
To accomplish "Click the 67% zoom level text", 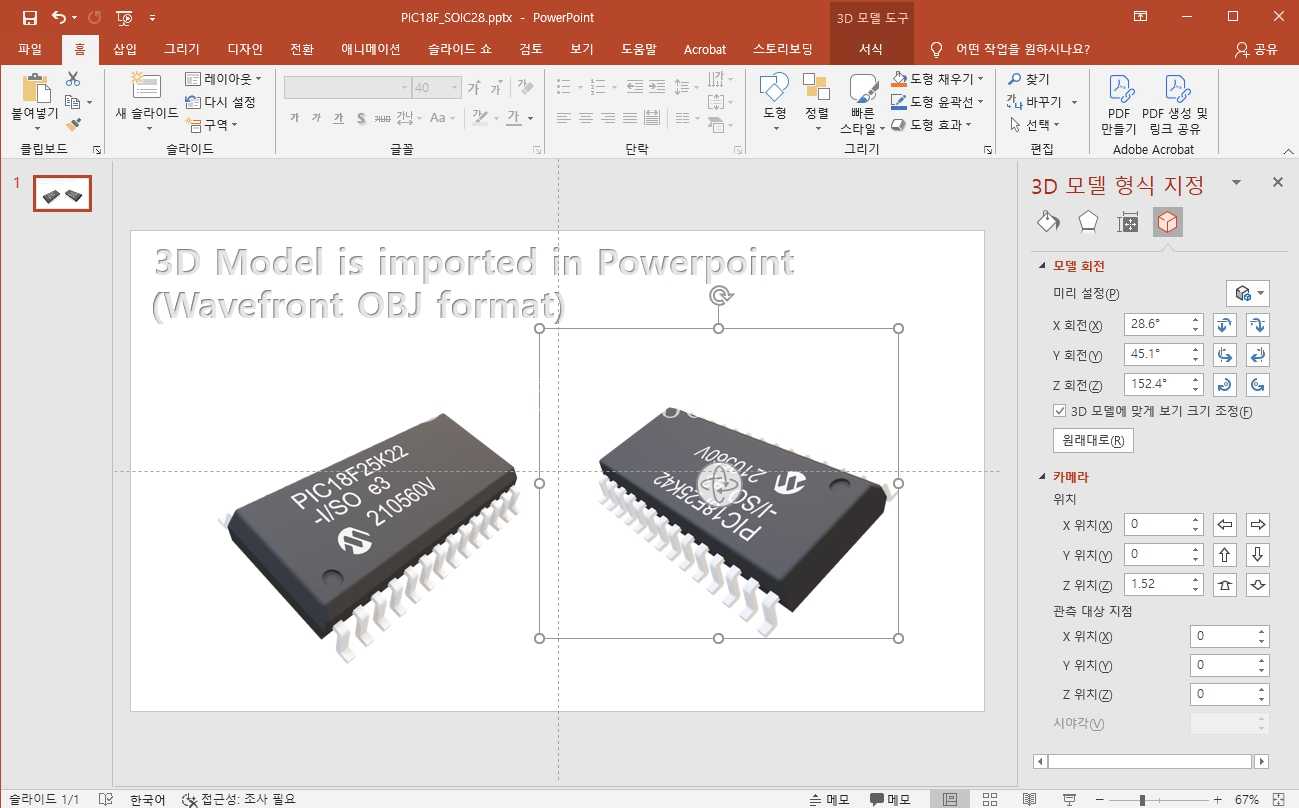I will click(1246, 800).
